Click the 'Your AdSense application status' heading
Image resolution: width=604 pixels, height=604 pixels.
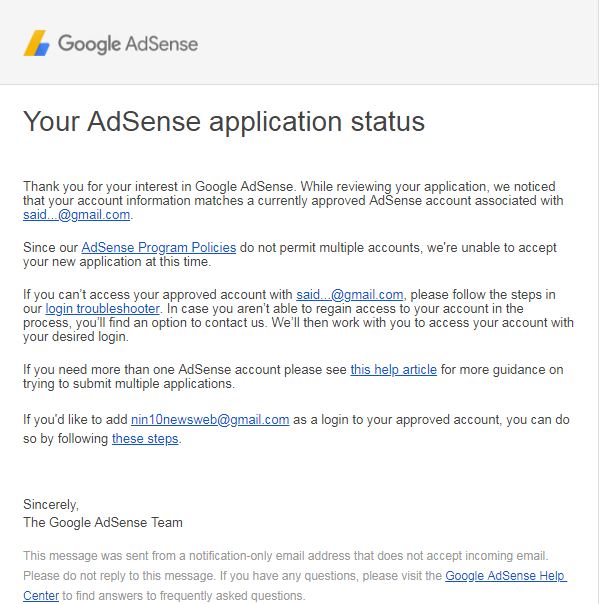point(224,122)
